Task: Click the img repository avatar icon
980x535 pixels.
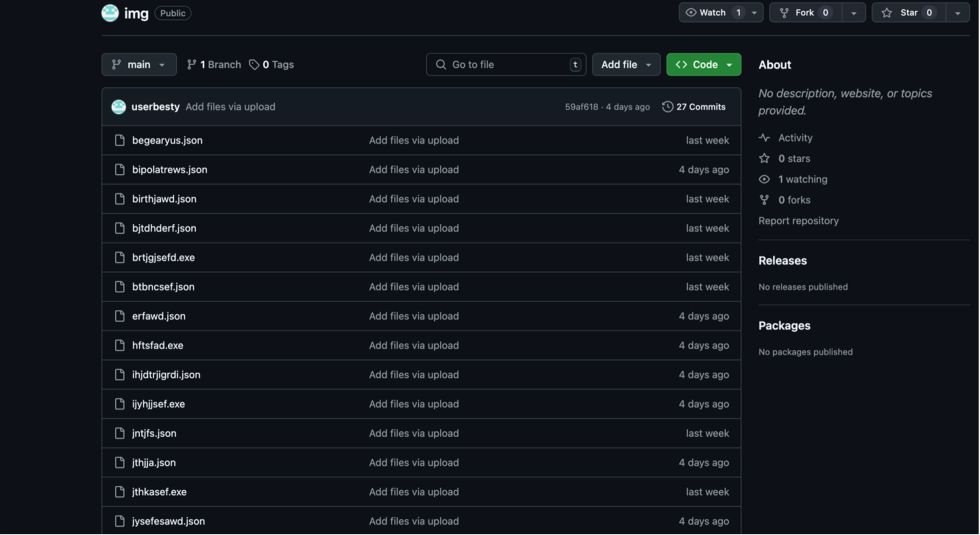Action: pos(110,13)
